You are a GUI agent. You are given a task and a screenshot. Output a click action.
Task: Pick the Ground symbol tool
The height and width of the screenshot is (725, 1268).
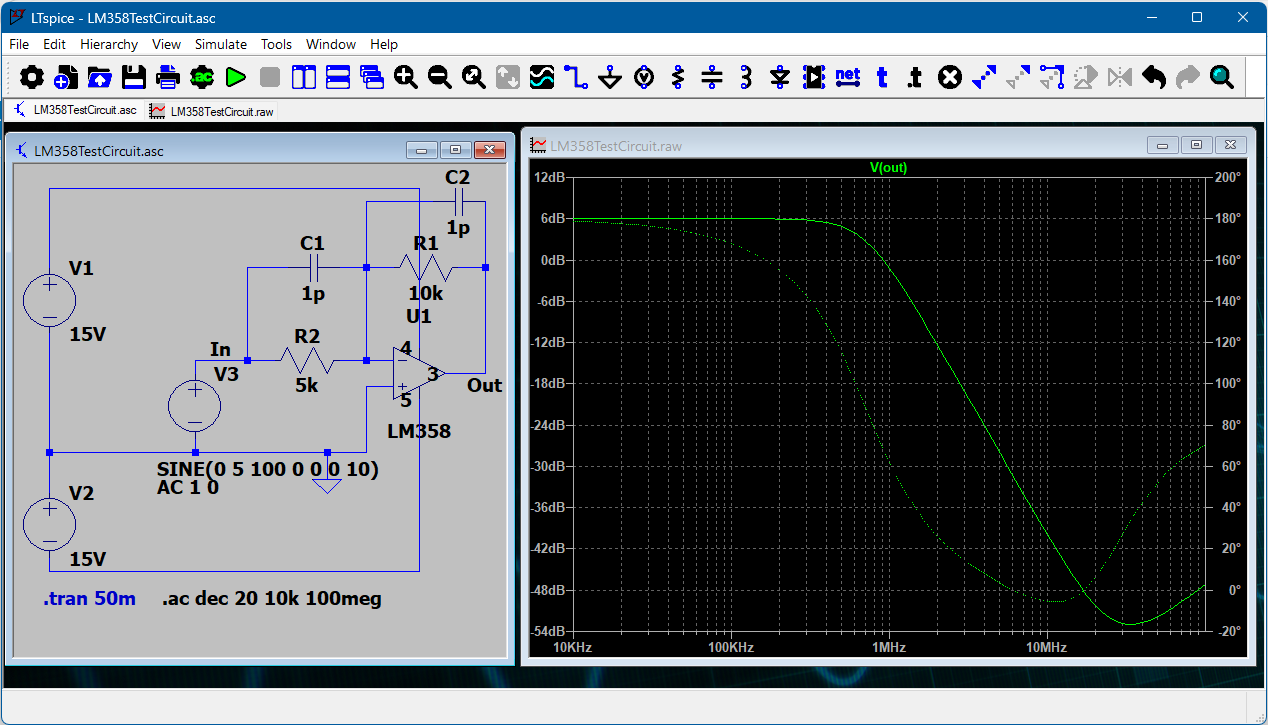coord(610,77)
